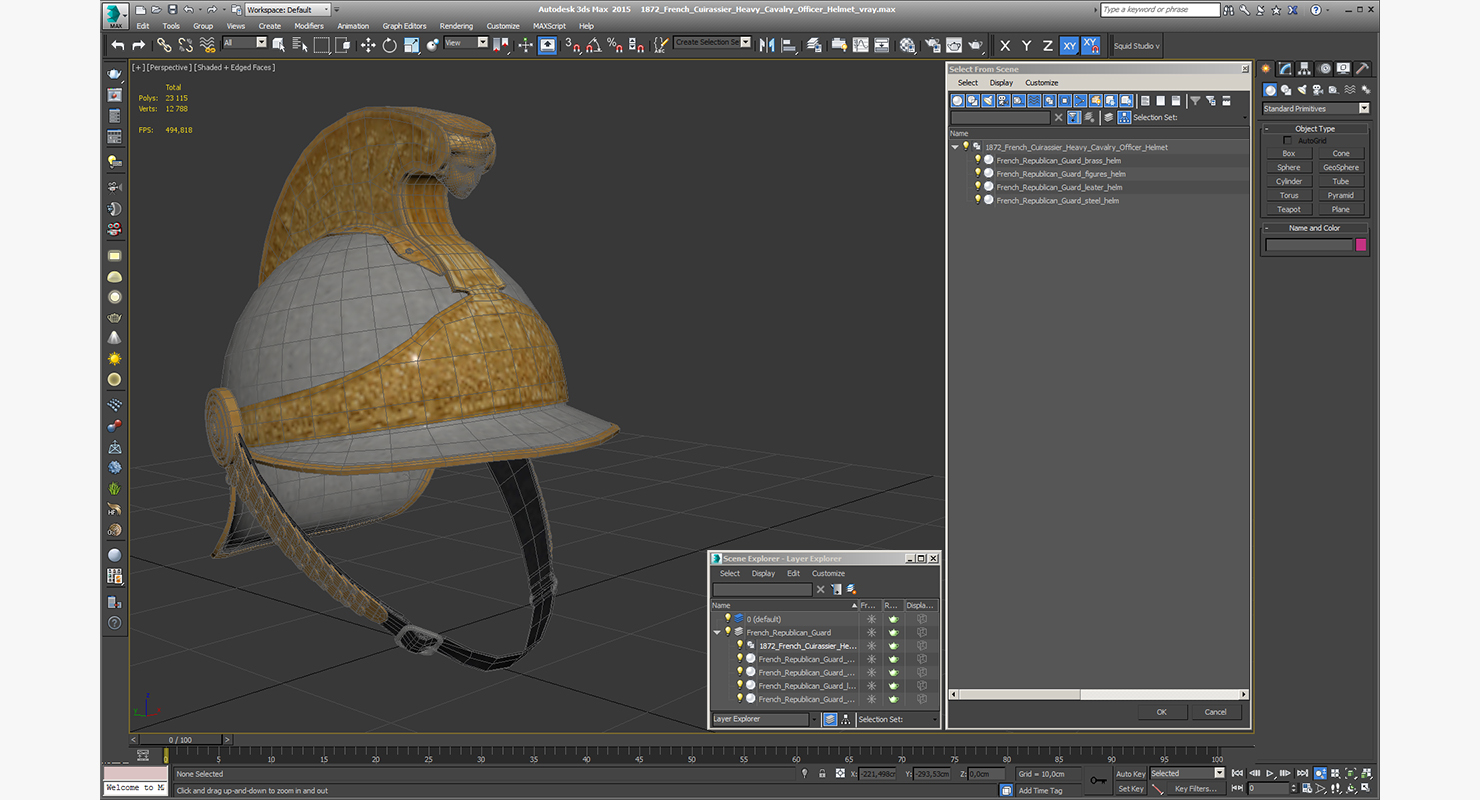The image size is (1480, 800).
Task: Open Display menu in Select From Scene
Action: [1001, 83]
